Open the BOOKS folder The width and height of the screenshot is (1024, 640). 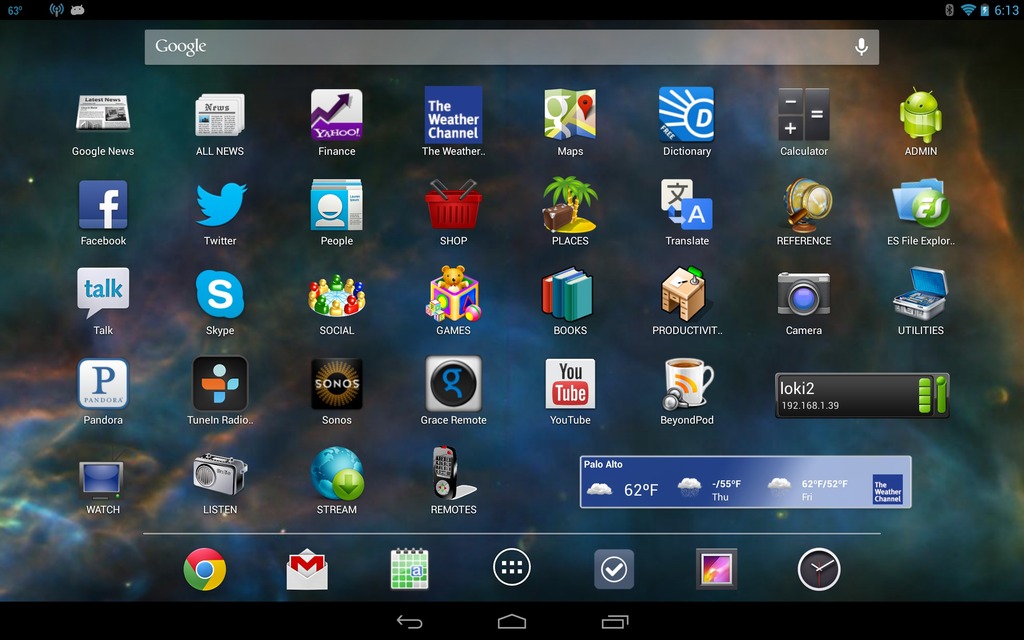568,294
